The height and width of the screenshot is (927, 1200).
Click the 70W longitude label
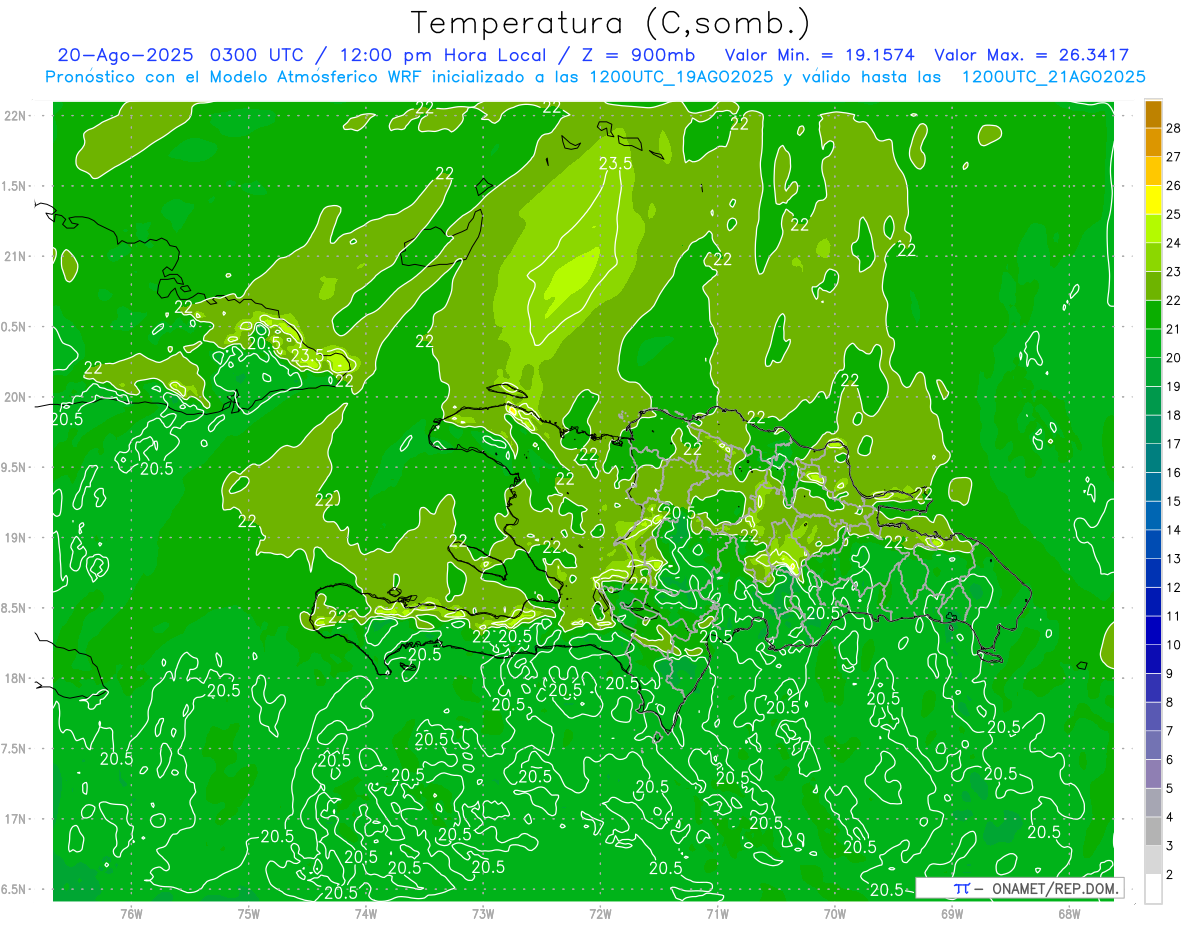pyautogui.click(x=835, y=913)
